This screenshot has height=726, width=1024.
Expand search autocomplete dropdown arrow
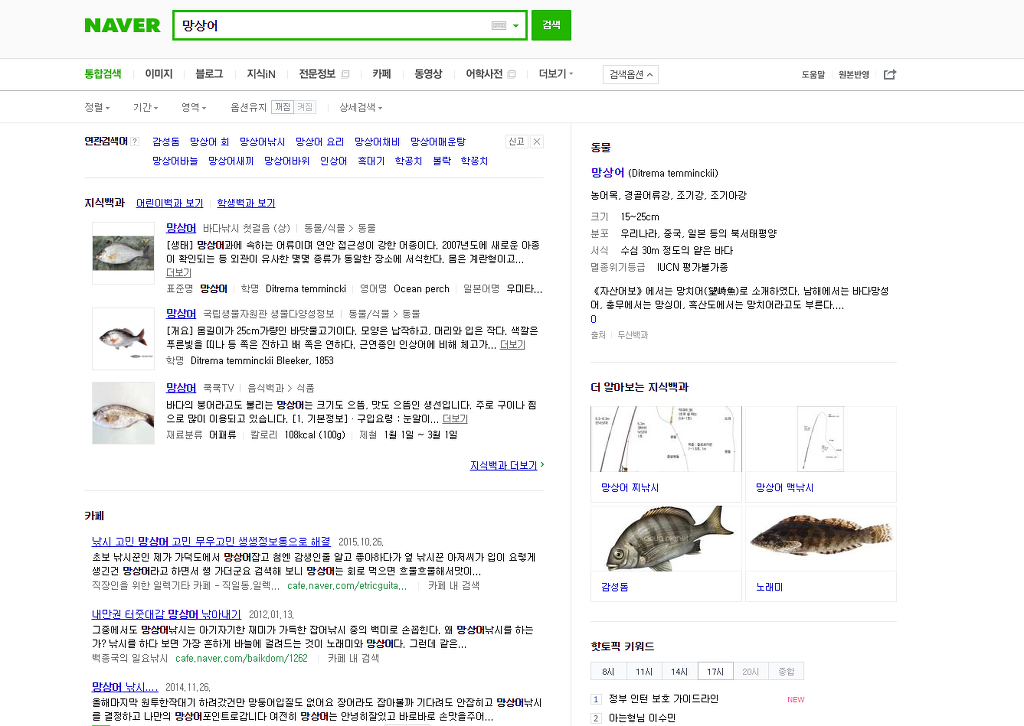516,26
